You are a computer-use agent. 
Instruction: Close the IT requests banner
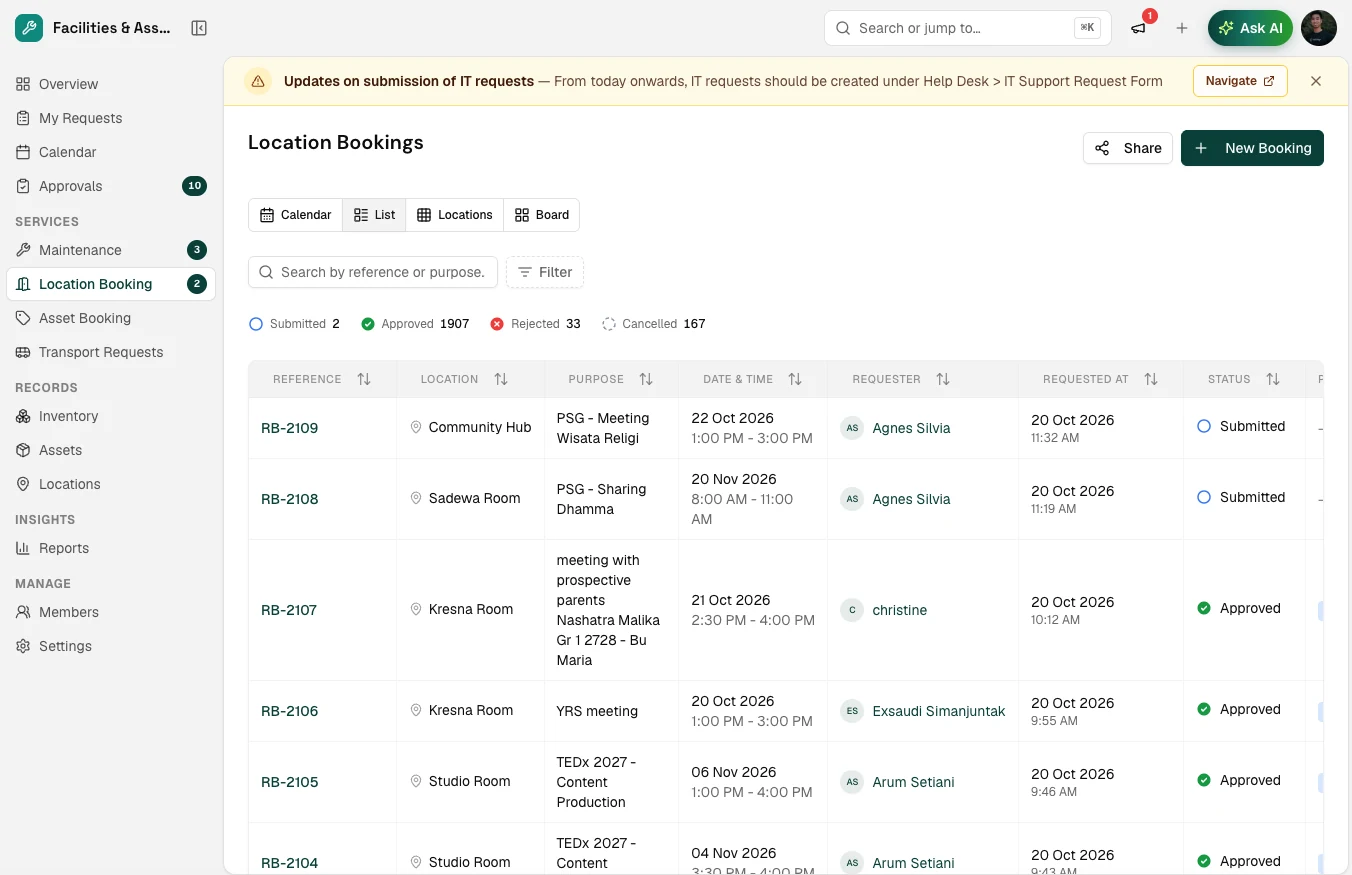(x=1316, y=81)
